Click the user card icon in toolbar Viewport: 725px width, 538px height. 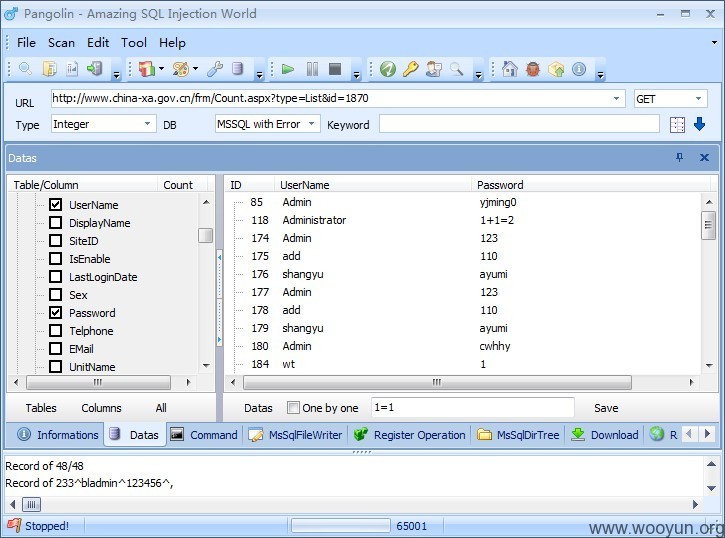(434, 69)
